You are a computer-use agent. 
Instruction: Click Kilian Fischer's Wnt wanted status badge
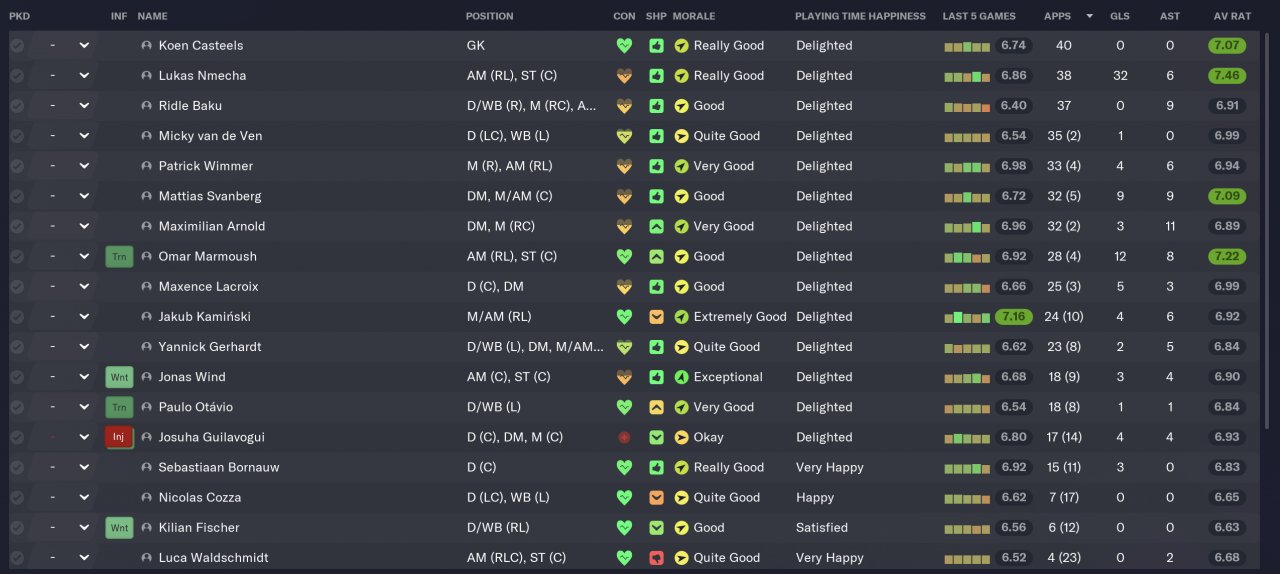point(118,527)
